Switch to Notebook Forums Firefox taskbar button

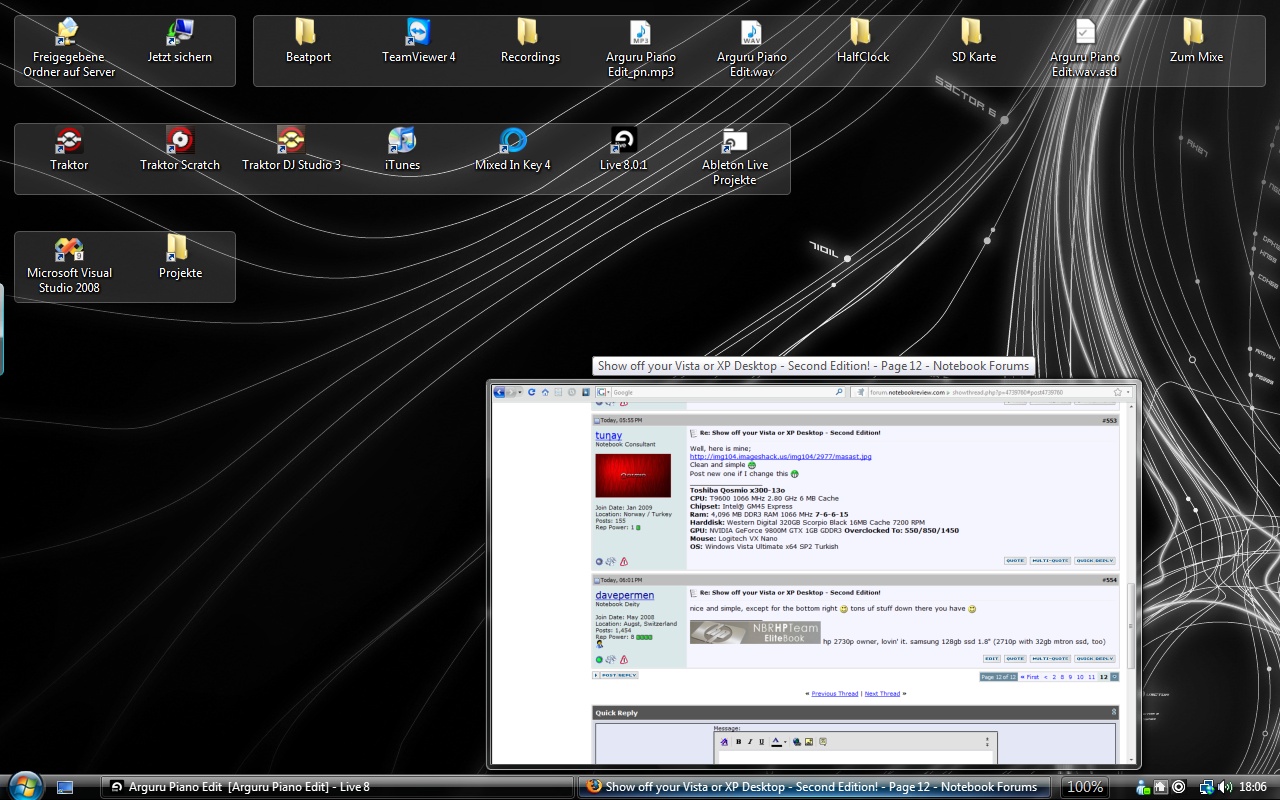point(814,787)
